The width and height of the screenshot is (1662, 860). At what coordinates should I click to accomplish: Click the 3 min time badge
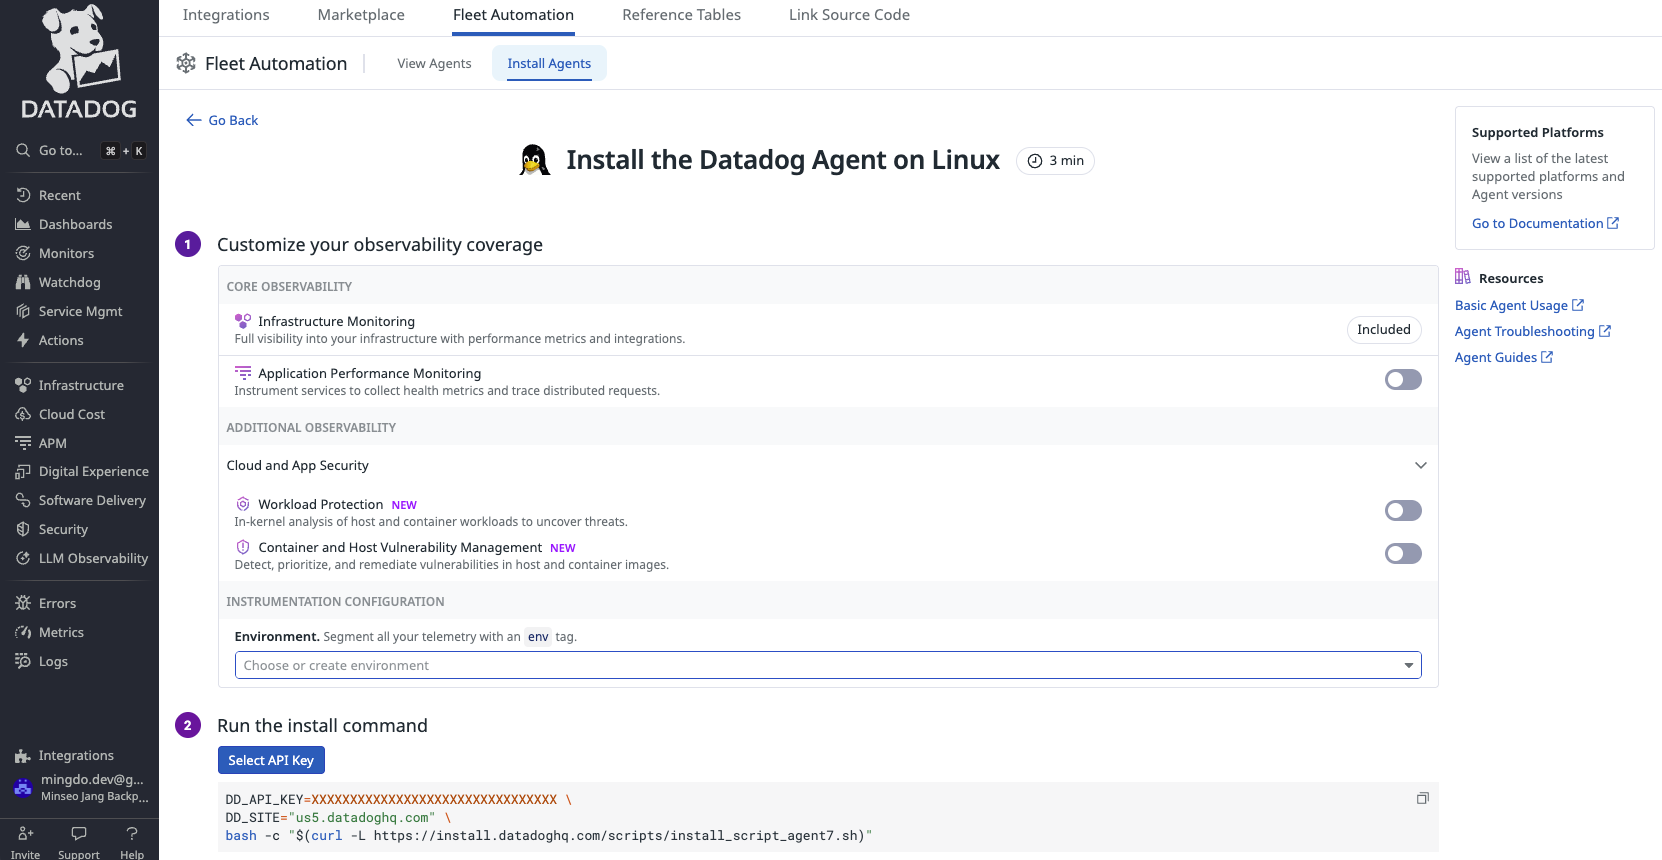click(x=1055, y=160)
